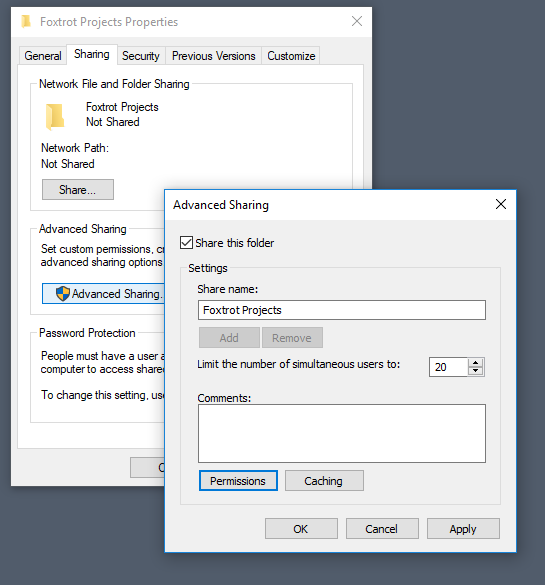Click the Foxtrot Projects folder icon in sharing section
Viewport: 545px width, 585px height.
click(x=55, y=116)
